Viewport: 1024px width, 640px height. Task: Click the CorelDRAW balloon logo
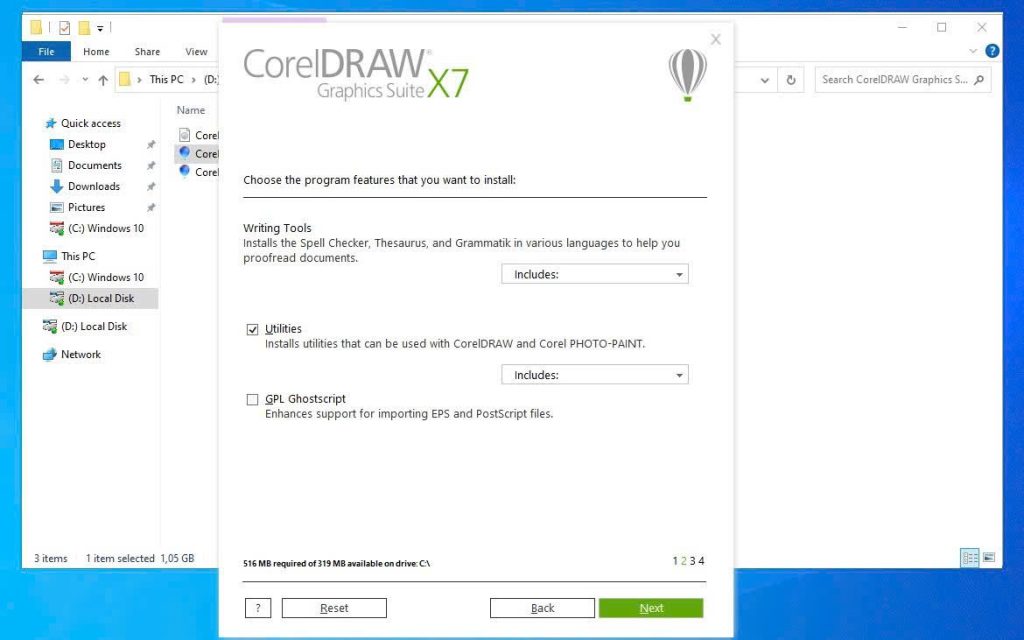(687, 74)
